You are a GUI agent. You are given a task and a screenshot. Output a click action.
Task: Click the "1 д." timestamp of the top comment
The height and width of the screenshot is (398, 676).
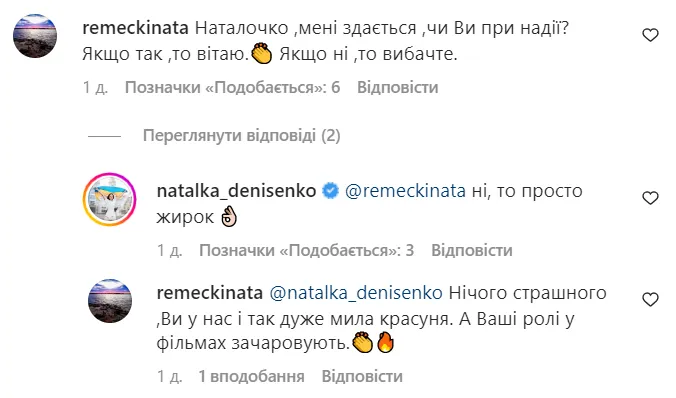click(x=95, y=88)
